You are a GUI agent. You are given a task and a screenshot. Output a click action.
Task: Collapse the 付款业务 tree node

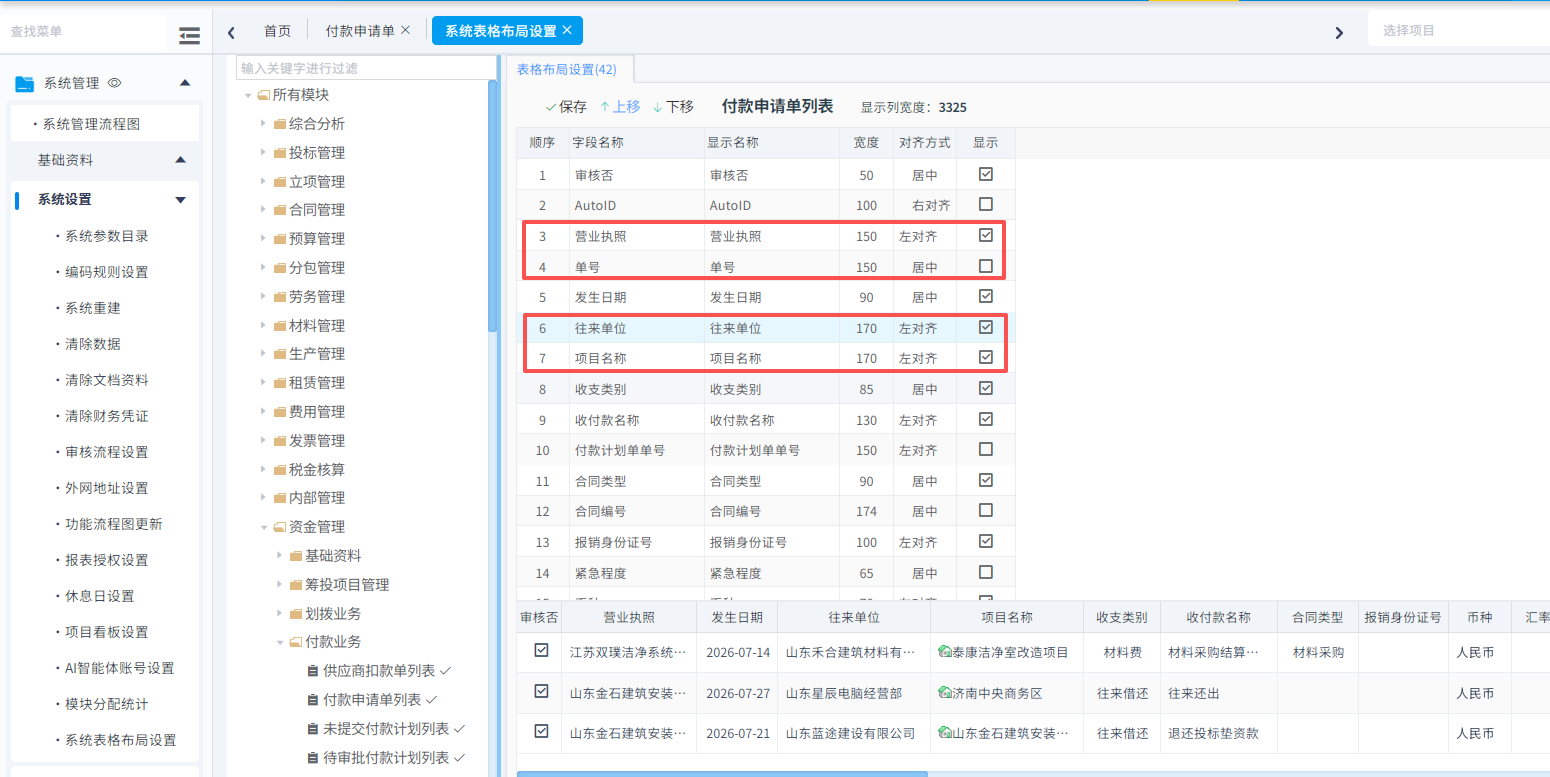280,642
